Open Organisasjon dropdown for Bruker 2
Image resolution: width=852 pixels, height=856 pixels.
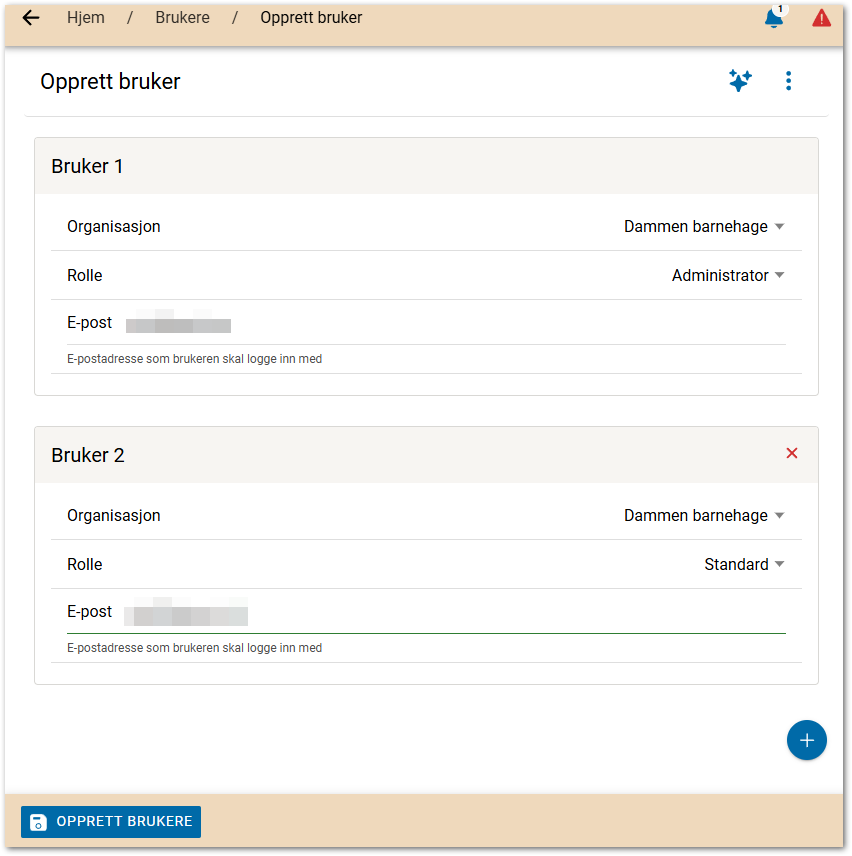tap(703, 516)
